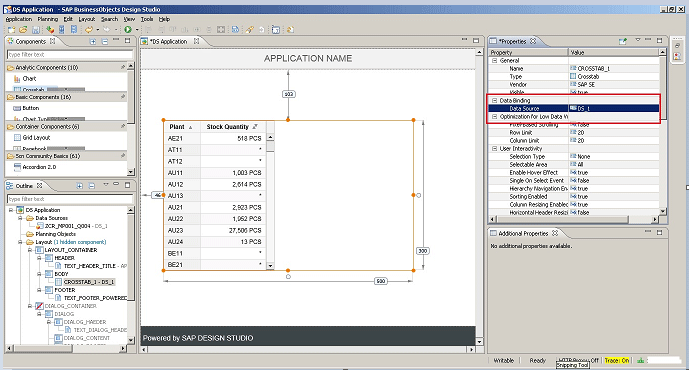689x370 pixels.
Task: Collapse the User Interactivity property group
Action: click(495, 149)
